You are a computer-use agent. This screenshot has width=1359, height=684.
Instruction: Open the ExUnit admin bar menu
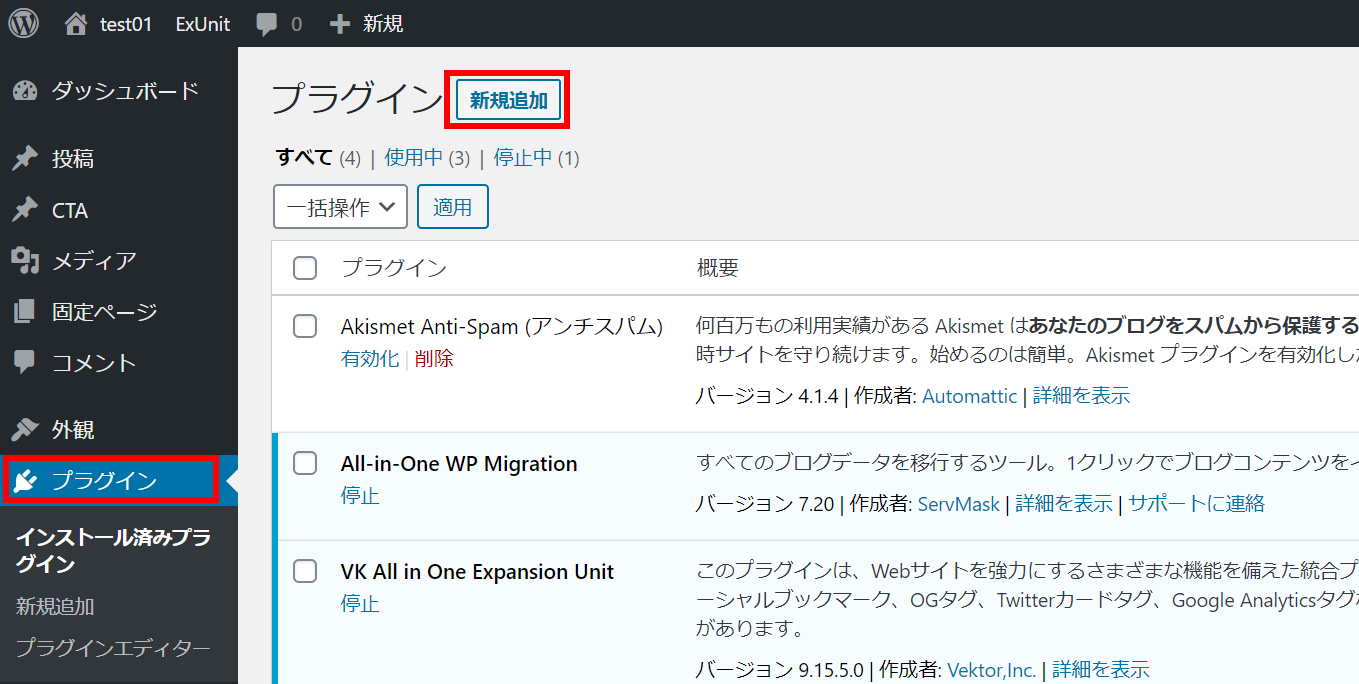tap(202, 22)
